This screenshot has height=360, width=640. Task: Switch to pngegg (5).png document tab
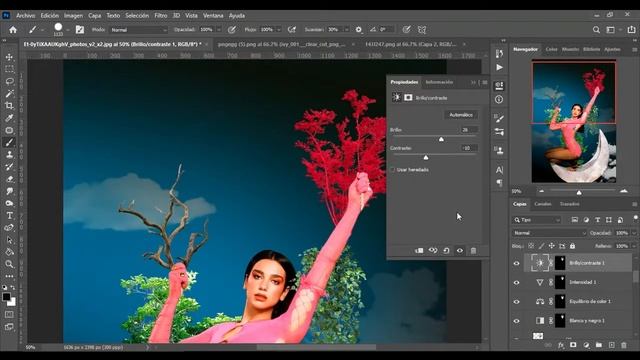pos(281,44)
